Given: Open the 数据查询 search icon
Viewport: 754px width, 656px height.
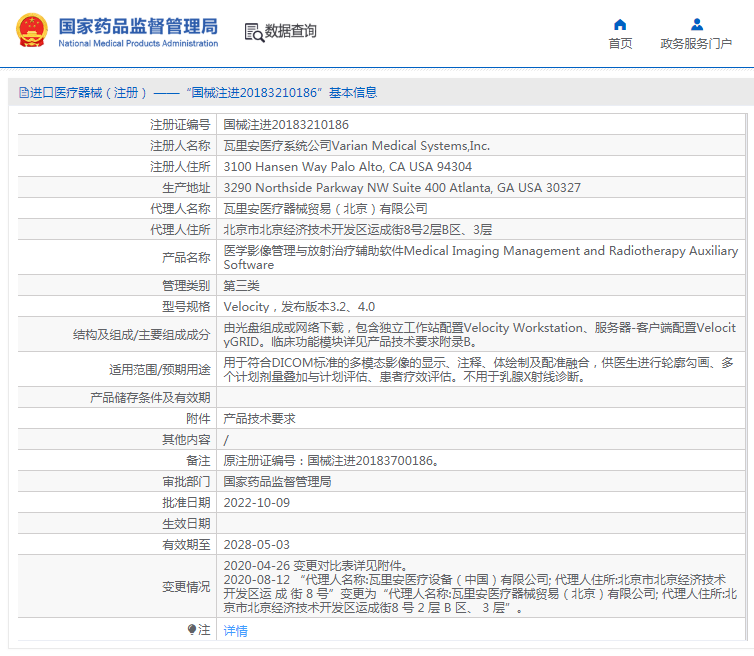Looking at the screenshot, I should pyautogui.click(x=254, y=32).
